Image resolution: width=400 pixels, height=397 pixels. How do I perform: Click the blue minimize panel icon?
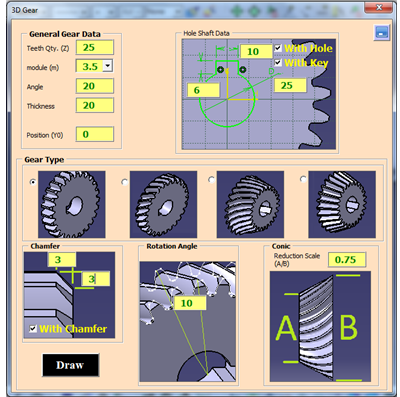point(382,33)
